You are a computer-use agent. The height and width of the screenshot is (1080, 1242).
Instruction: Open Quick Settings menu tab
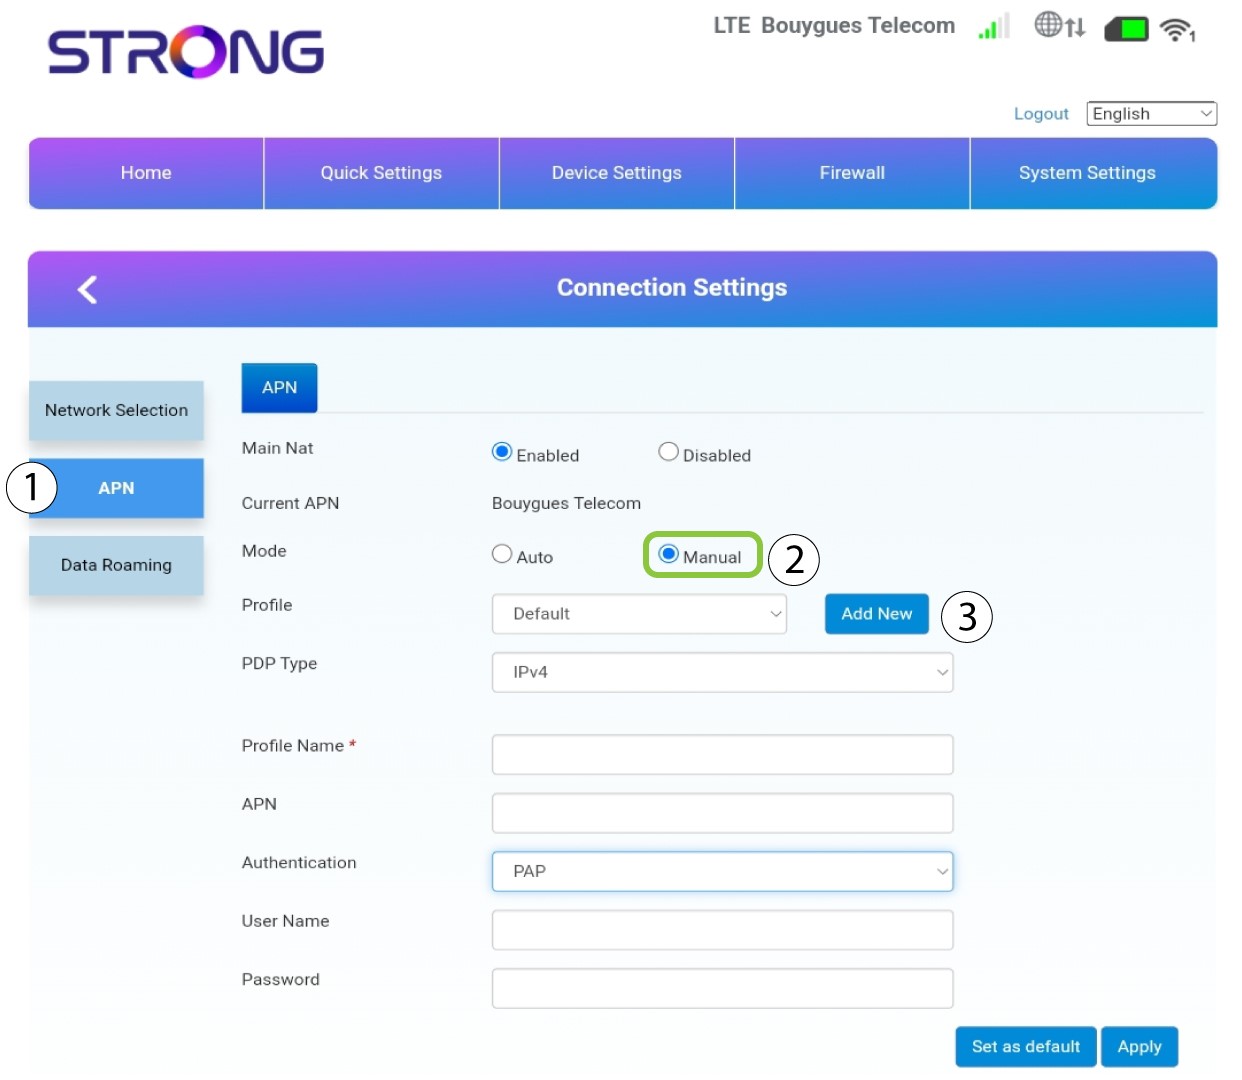tap(381, 173)
